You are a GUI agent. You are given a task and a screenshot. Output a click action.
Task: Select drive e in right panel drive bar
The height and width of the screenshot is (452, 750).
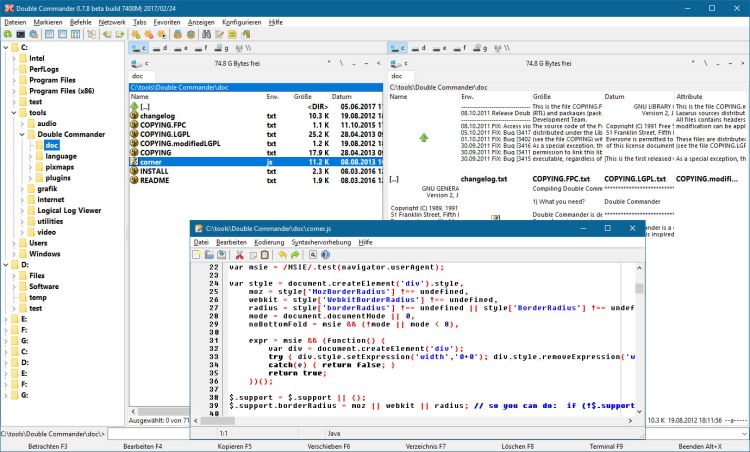440,48
